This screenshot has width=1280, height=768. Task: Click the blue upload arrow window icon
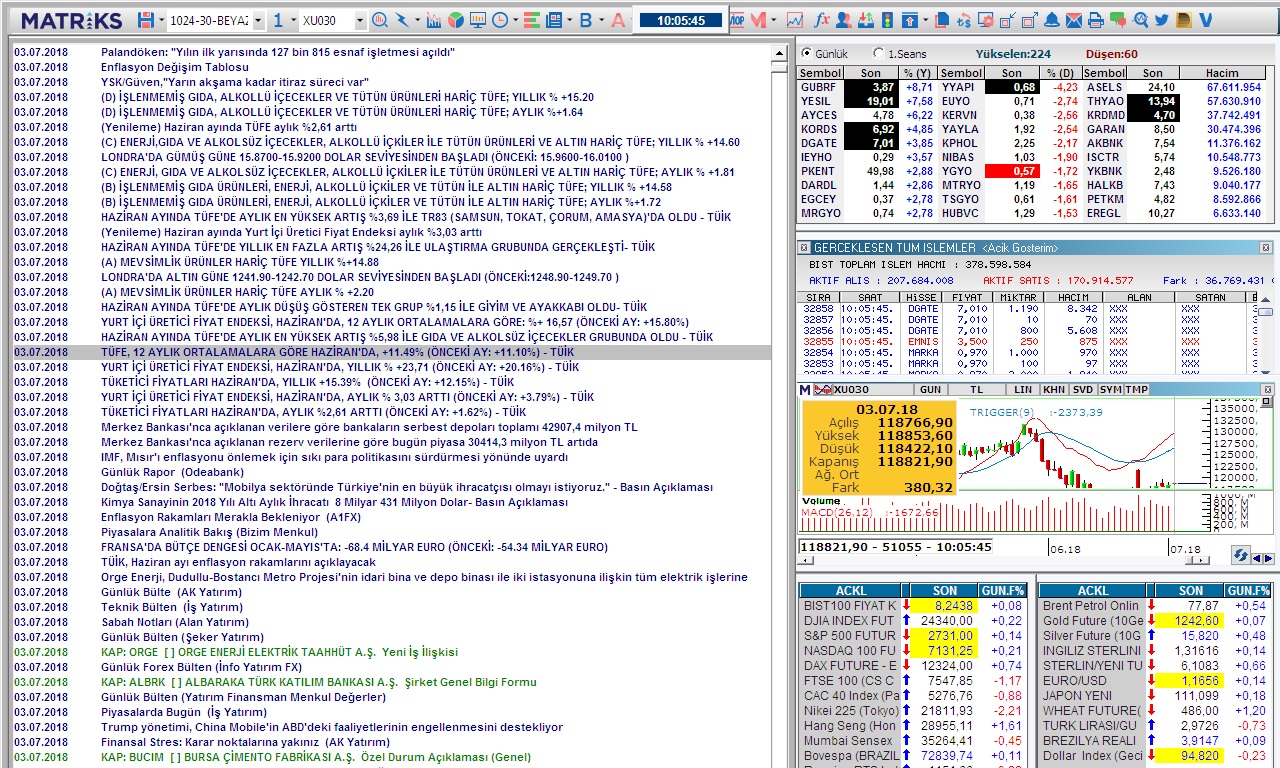point(909,20)
